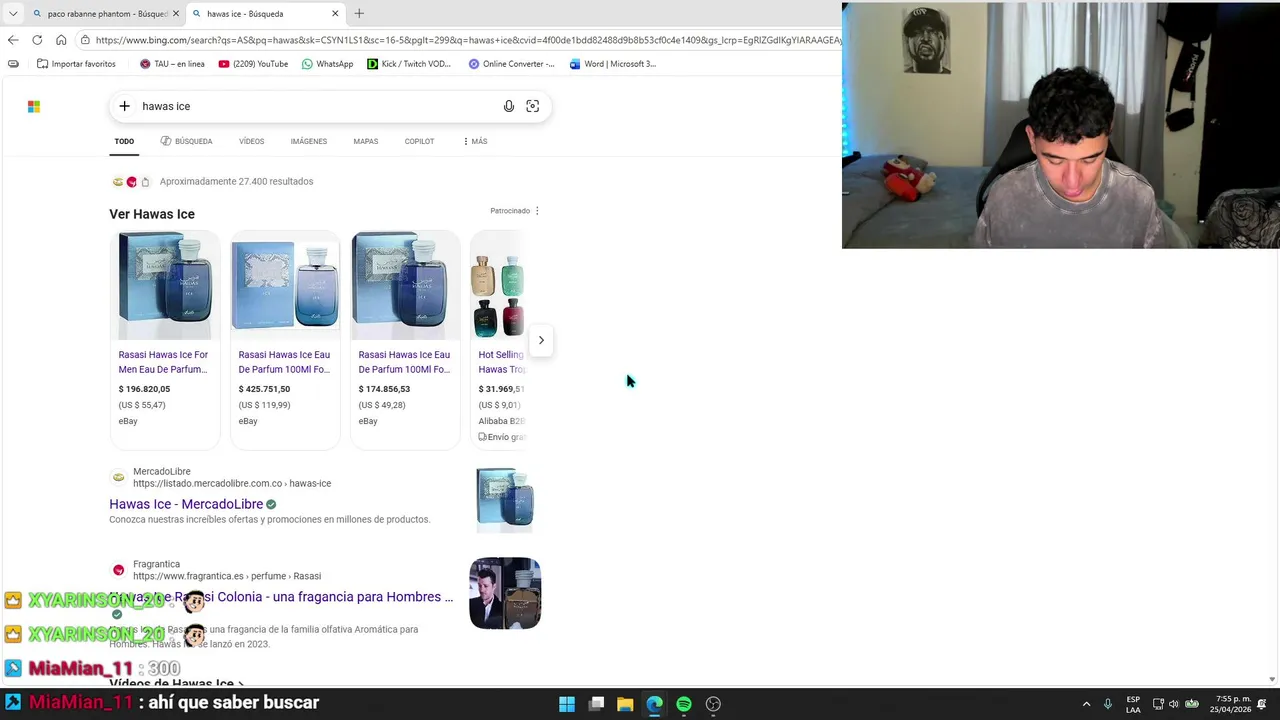Open the tab list dropdown arrow
The width and height of the screenshot is (1280, 720).
(x=13, y=13)
